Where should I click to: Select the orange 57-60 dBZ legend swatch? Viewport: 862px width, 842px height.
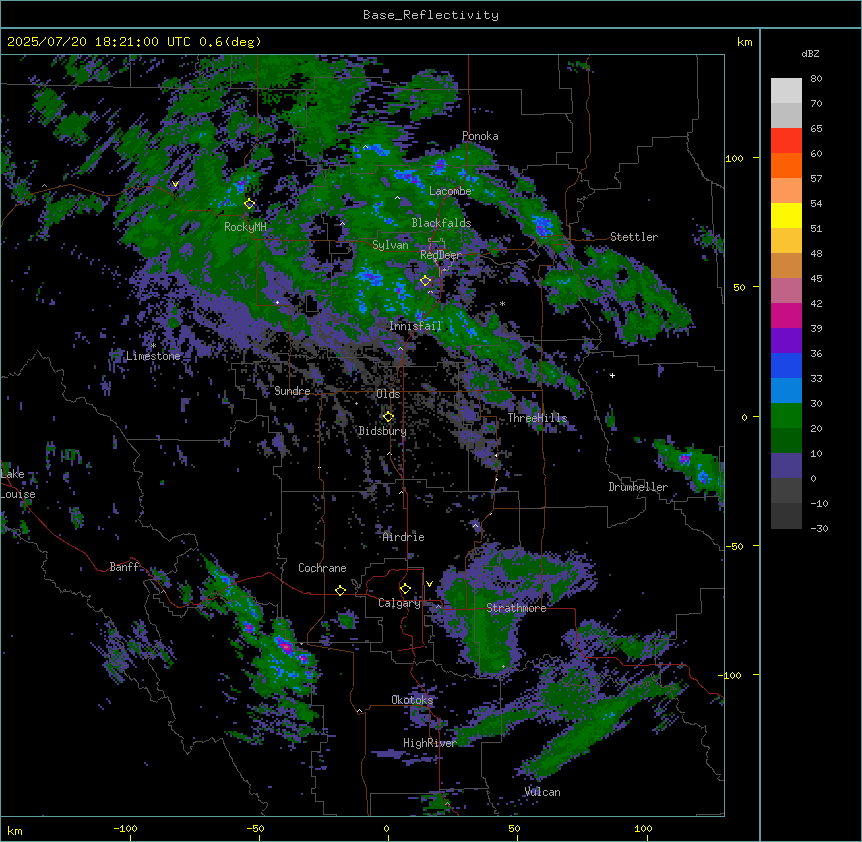pyautogui.click(x=786, y=165)
